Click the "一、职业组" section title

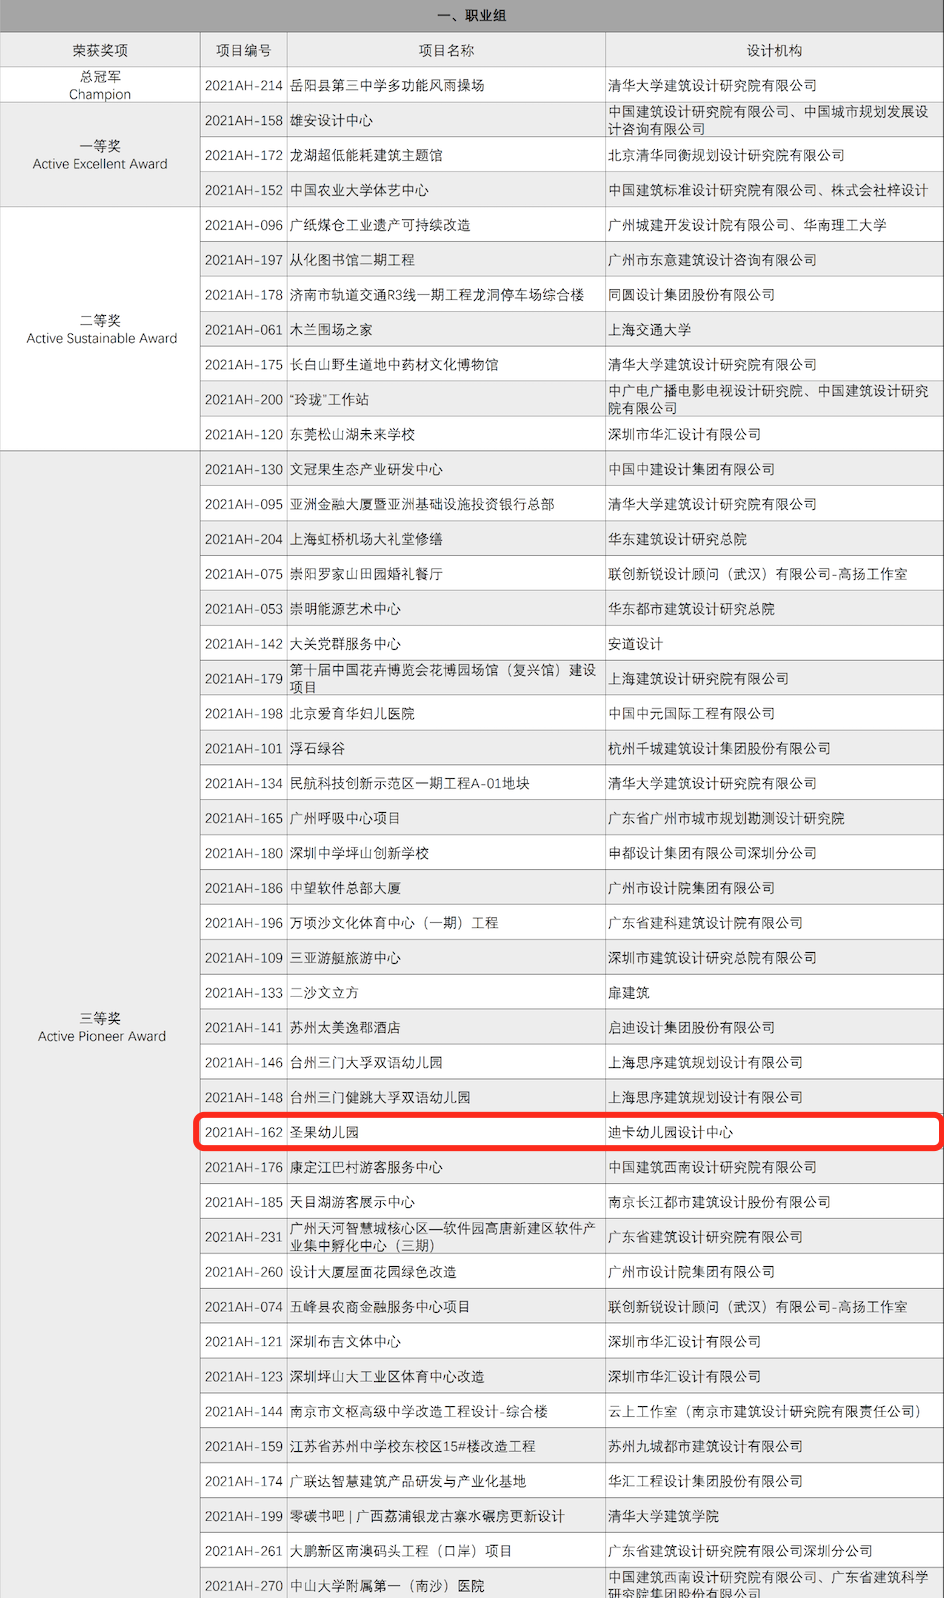click(472, 16)
